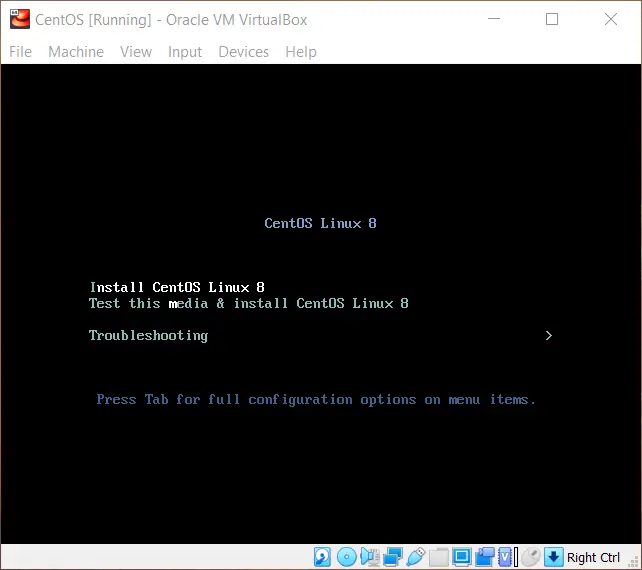
Task: Click the Press Tab configuration hint text
Action: 316,400
